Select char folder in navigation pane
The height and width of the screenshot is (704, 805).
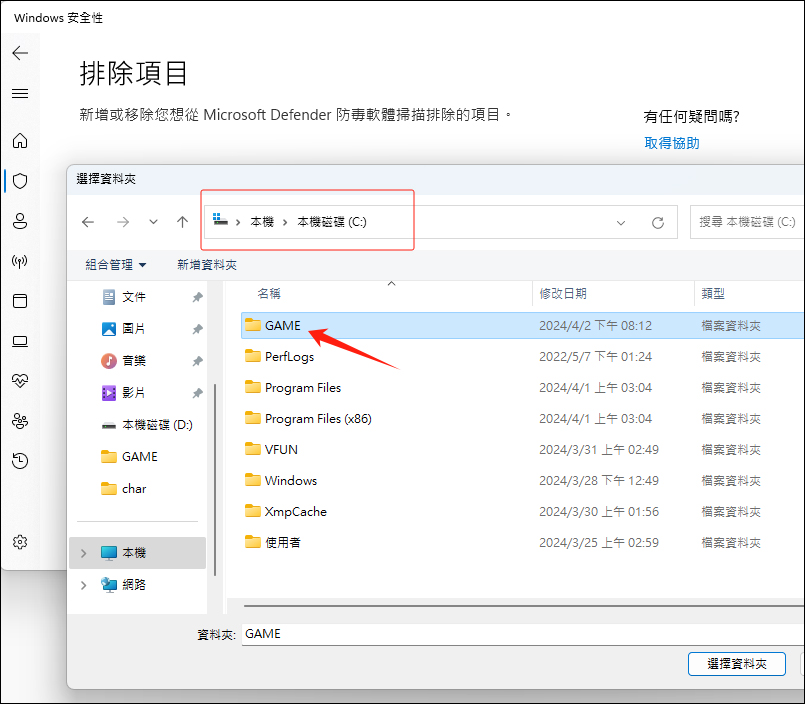124,488
